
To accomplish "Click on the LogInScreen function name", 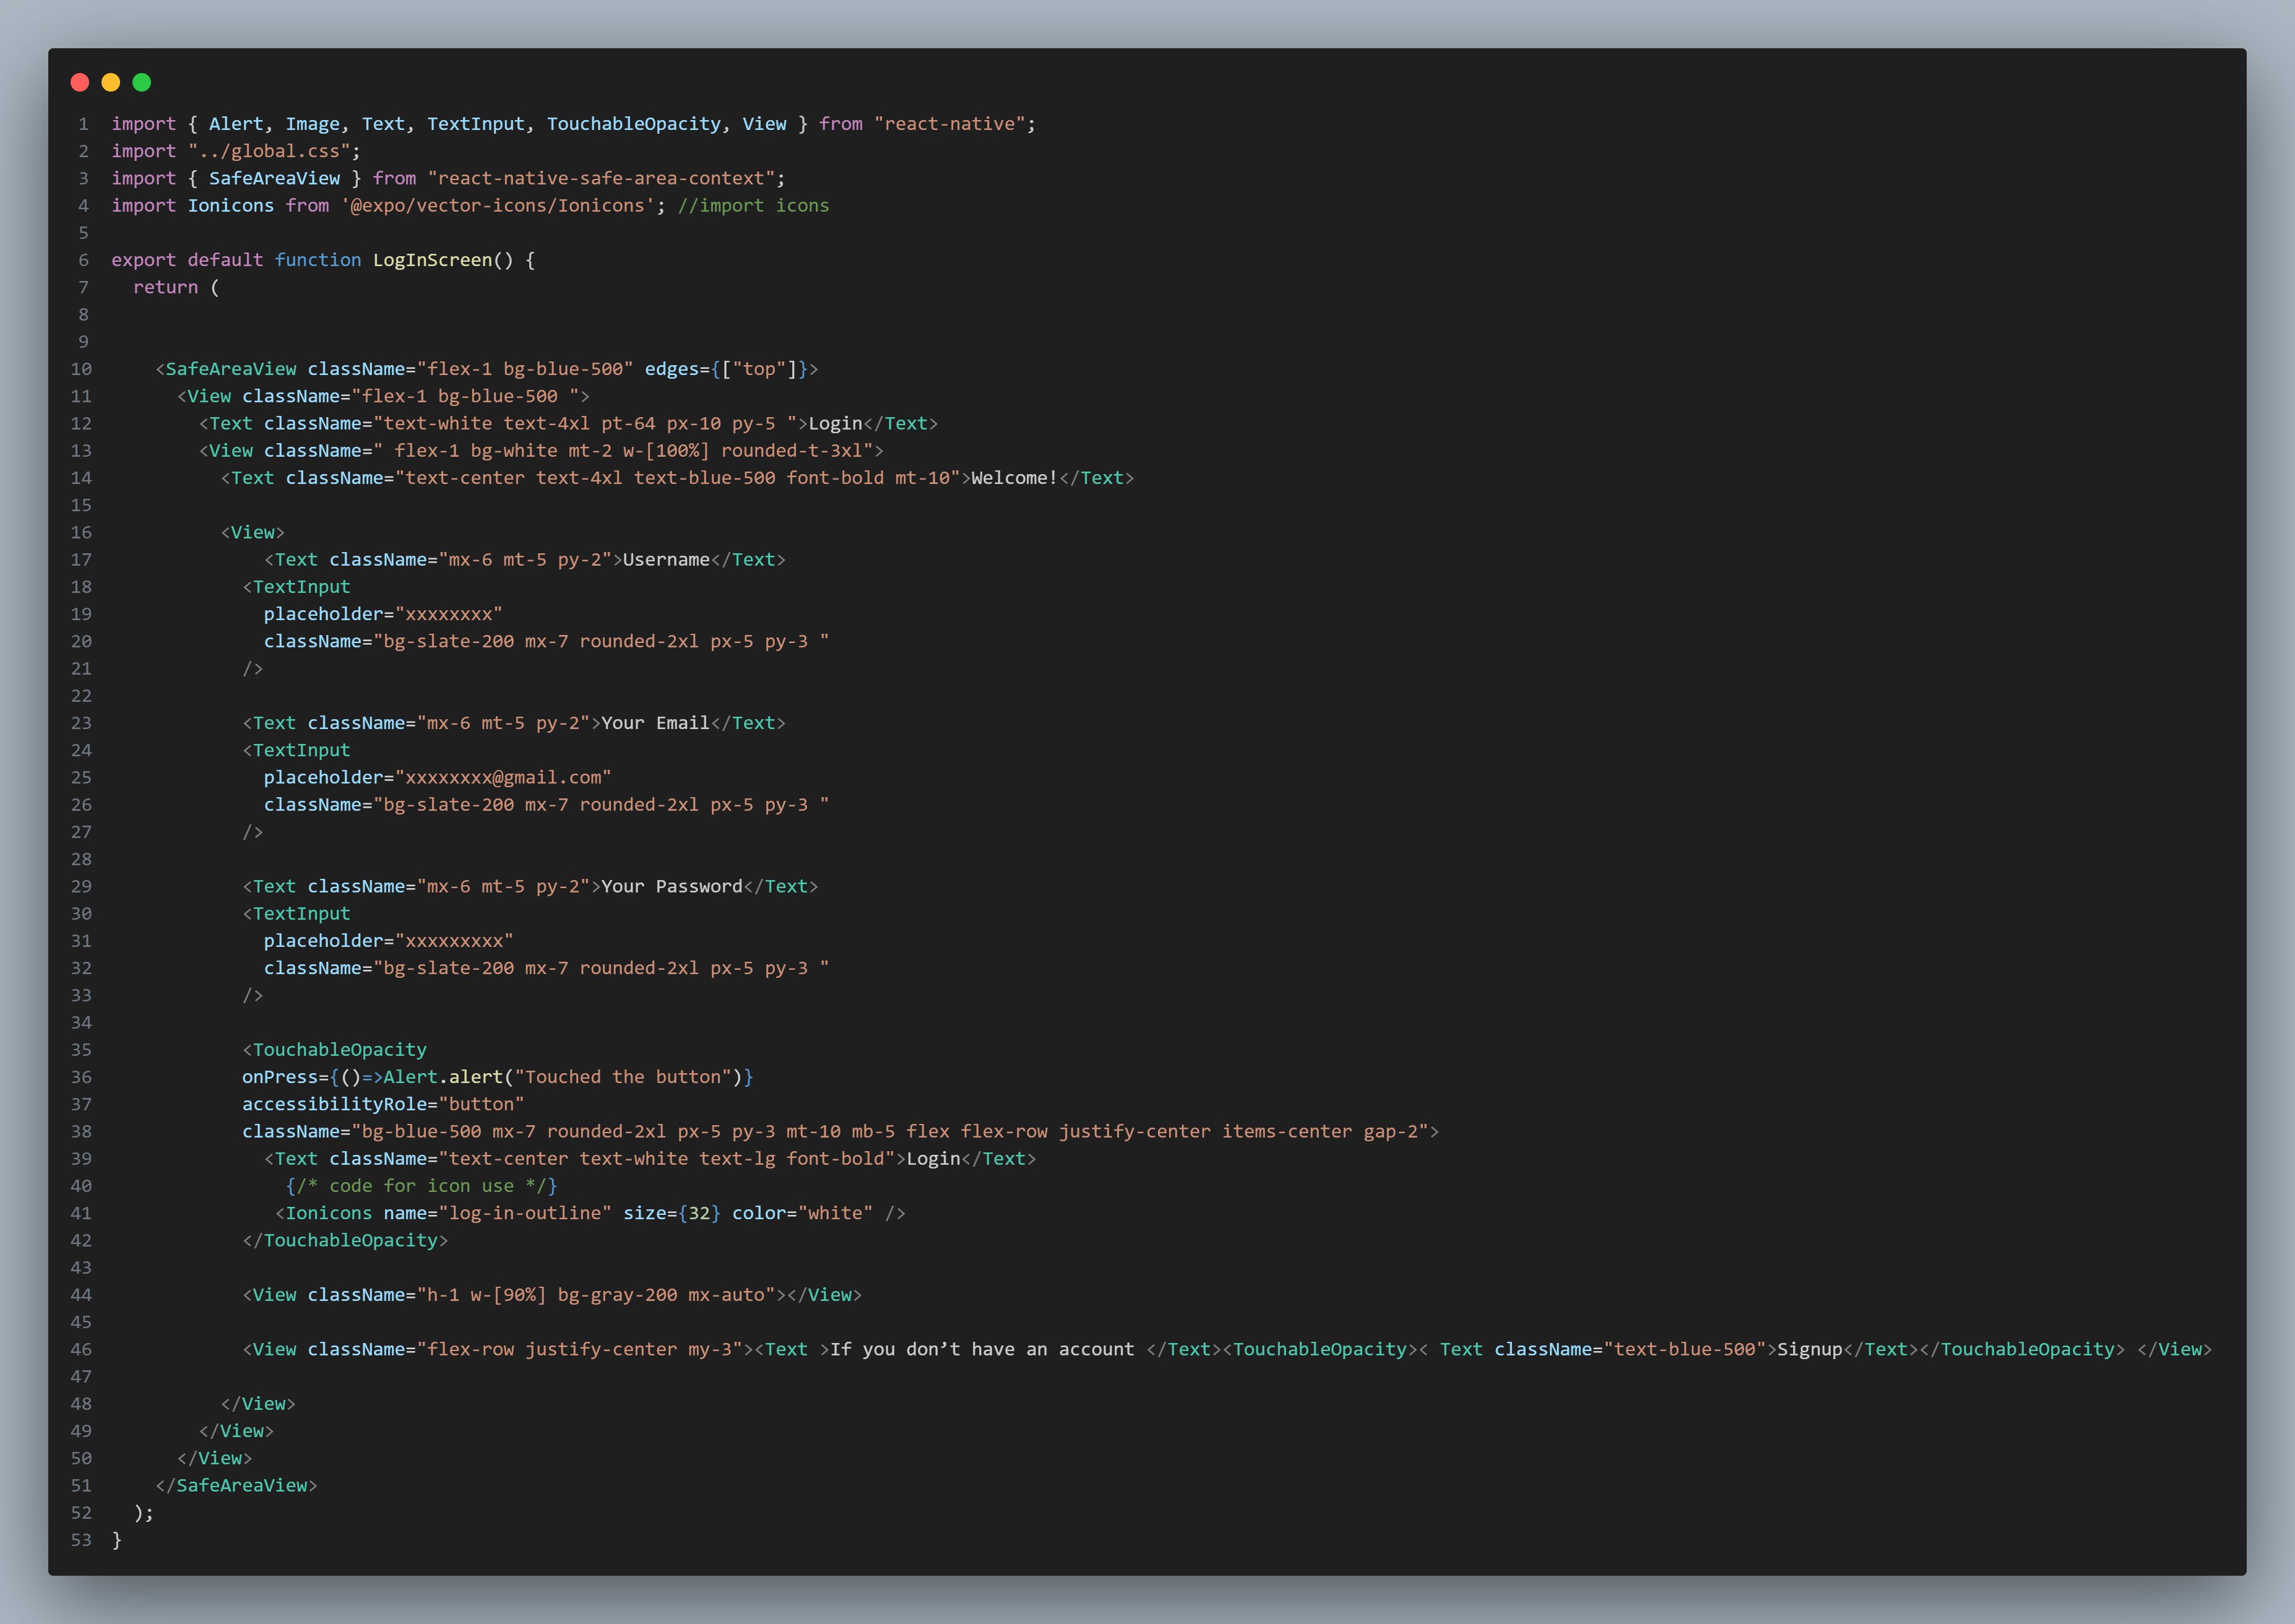I will 432,260.
